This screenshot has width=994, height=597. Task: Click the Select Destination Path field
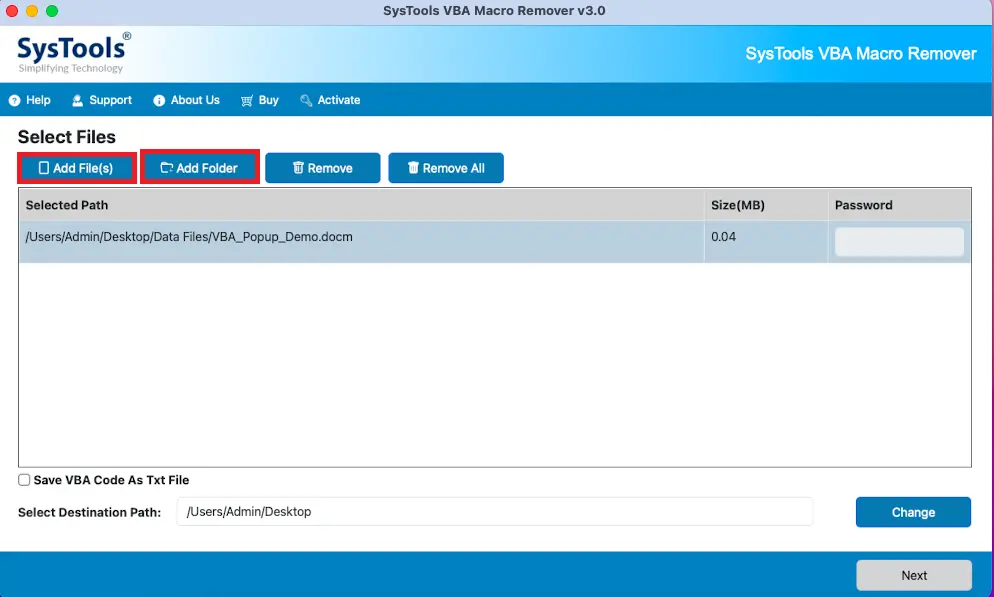494,512
